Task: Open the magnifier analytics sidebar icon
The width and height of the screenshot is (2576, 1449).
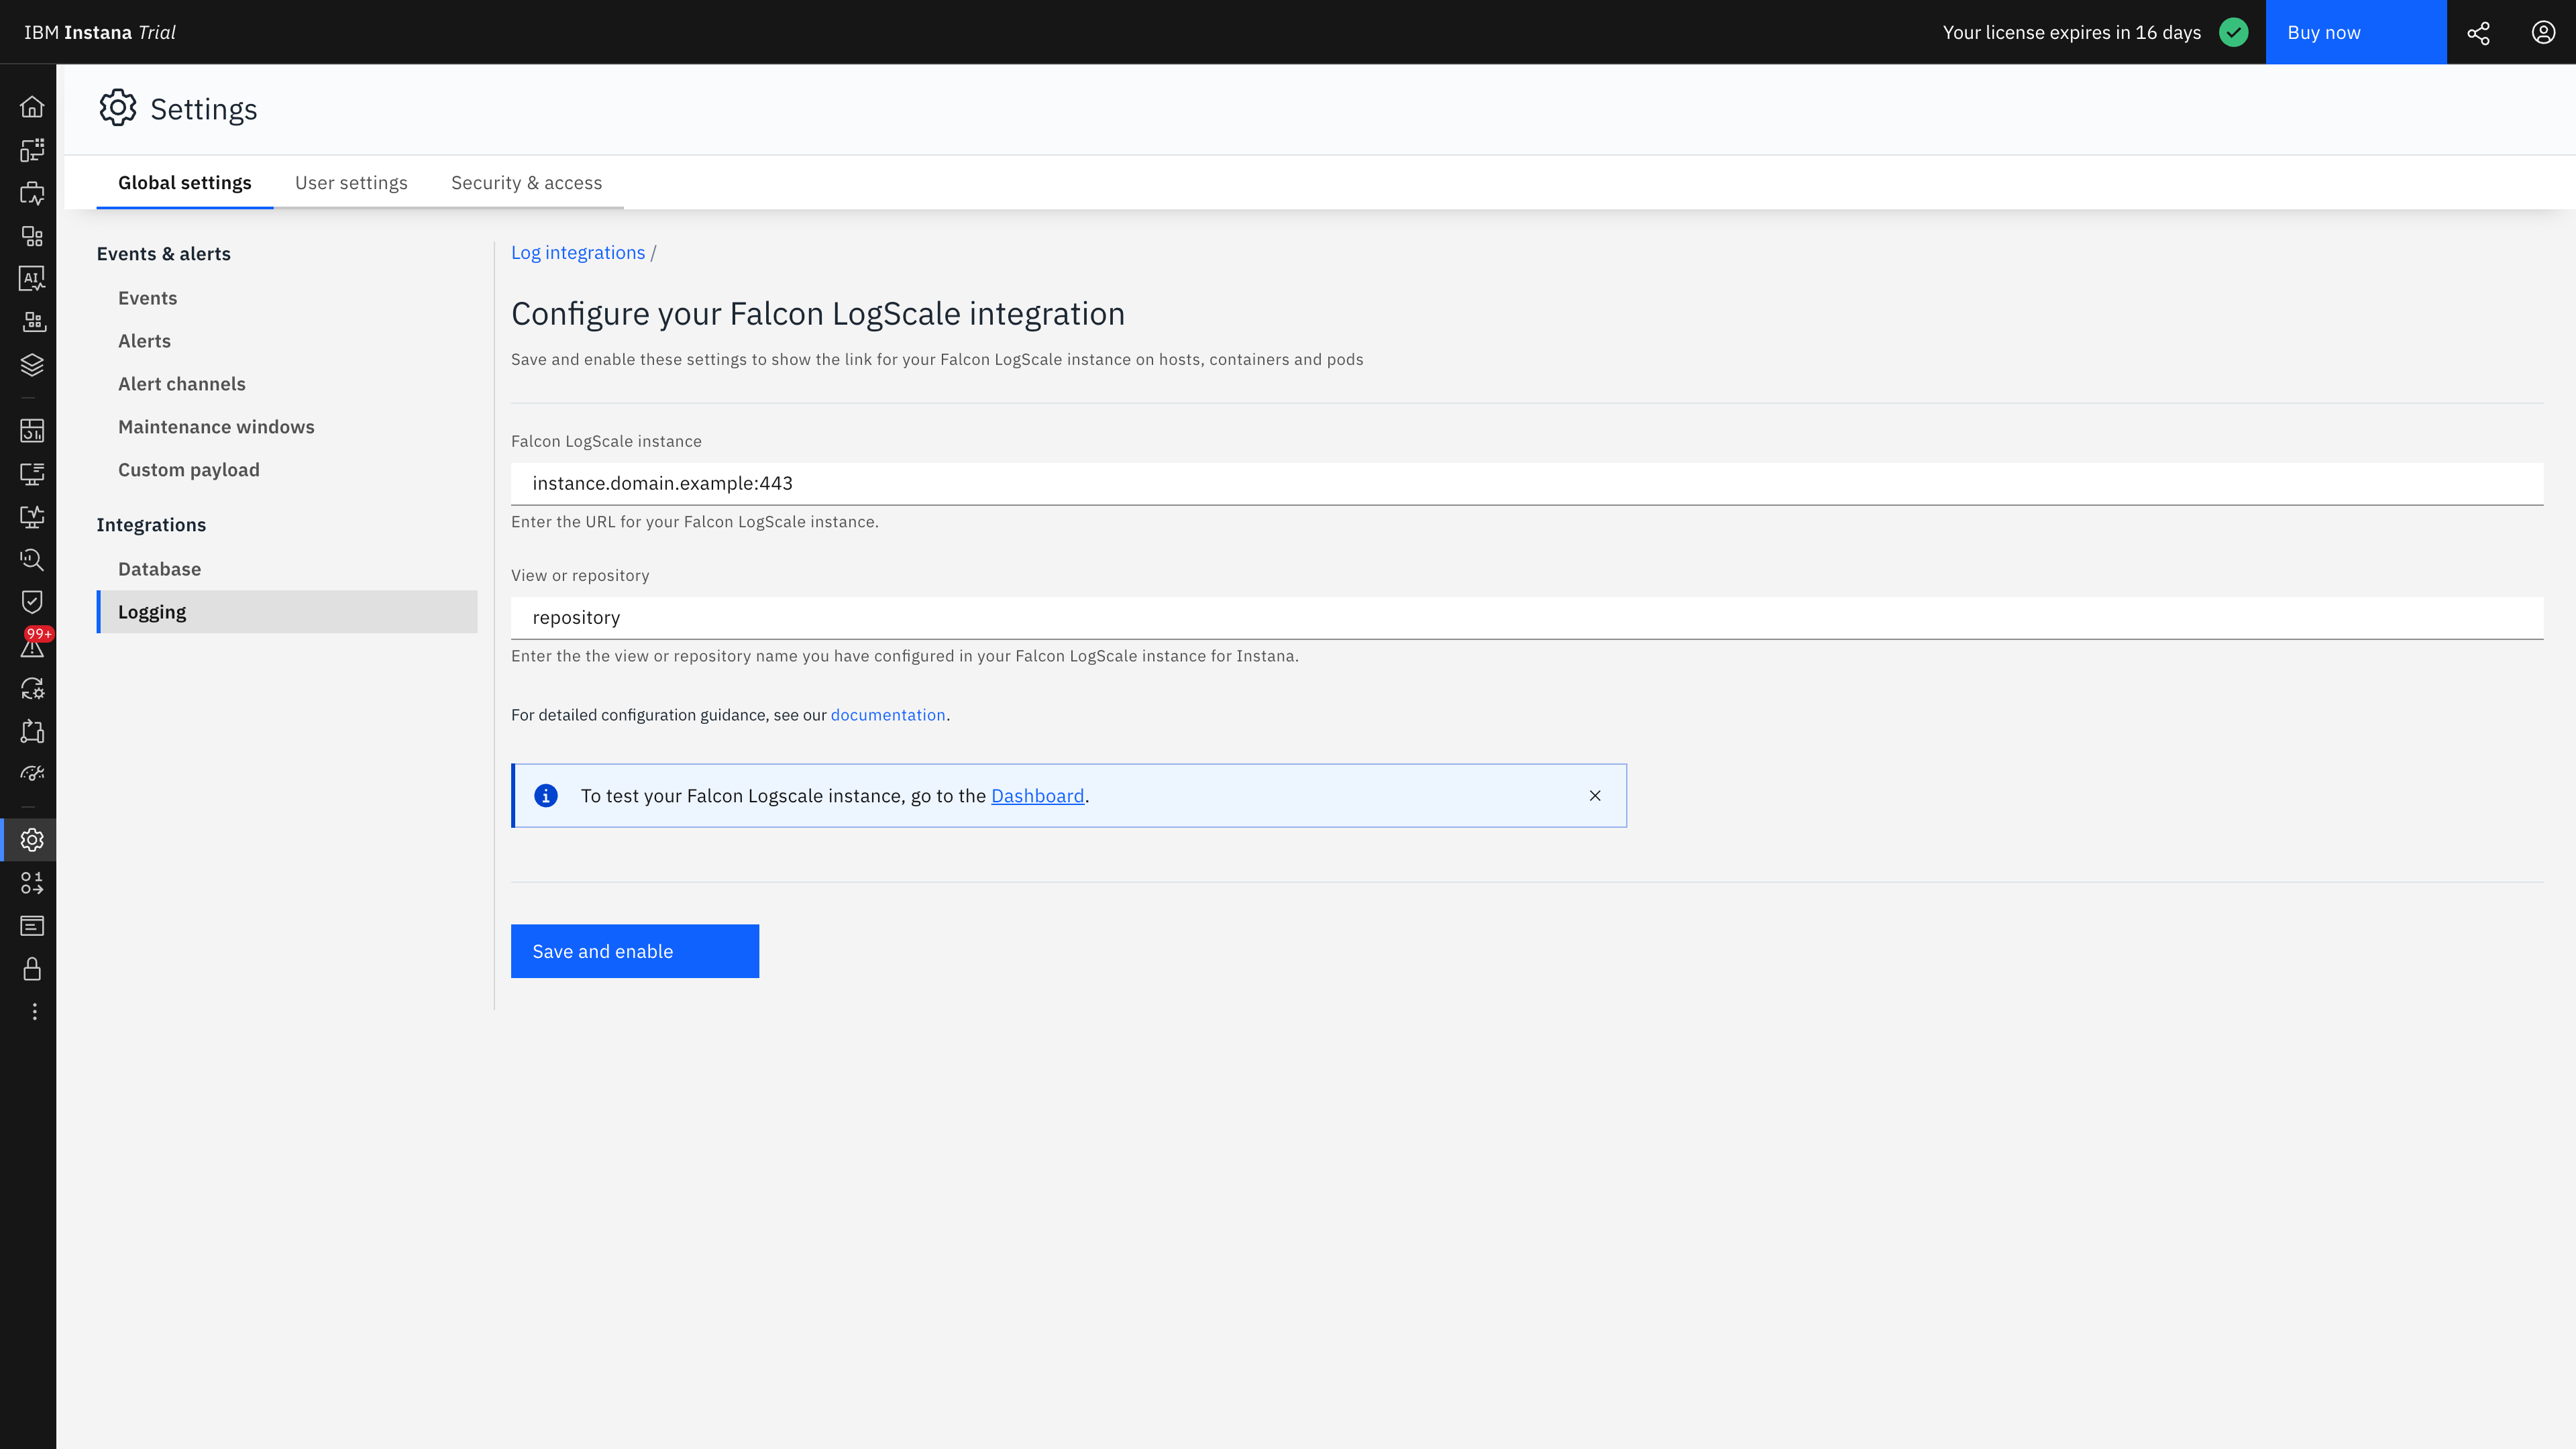Action: click(32, 560)
